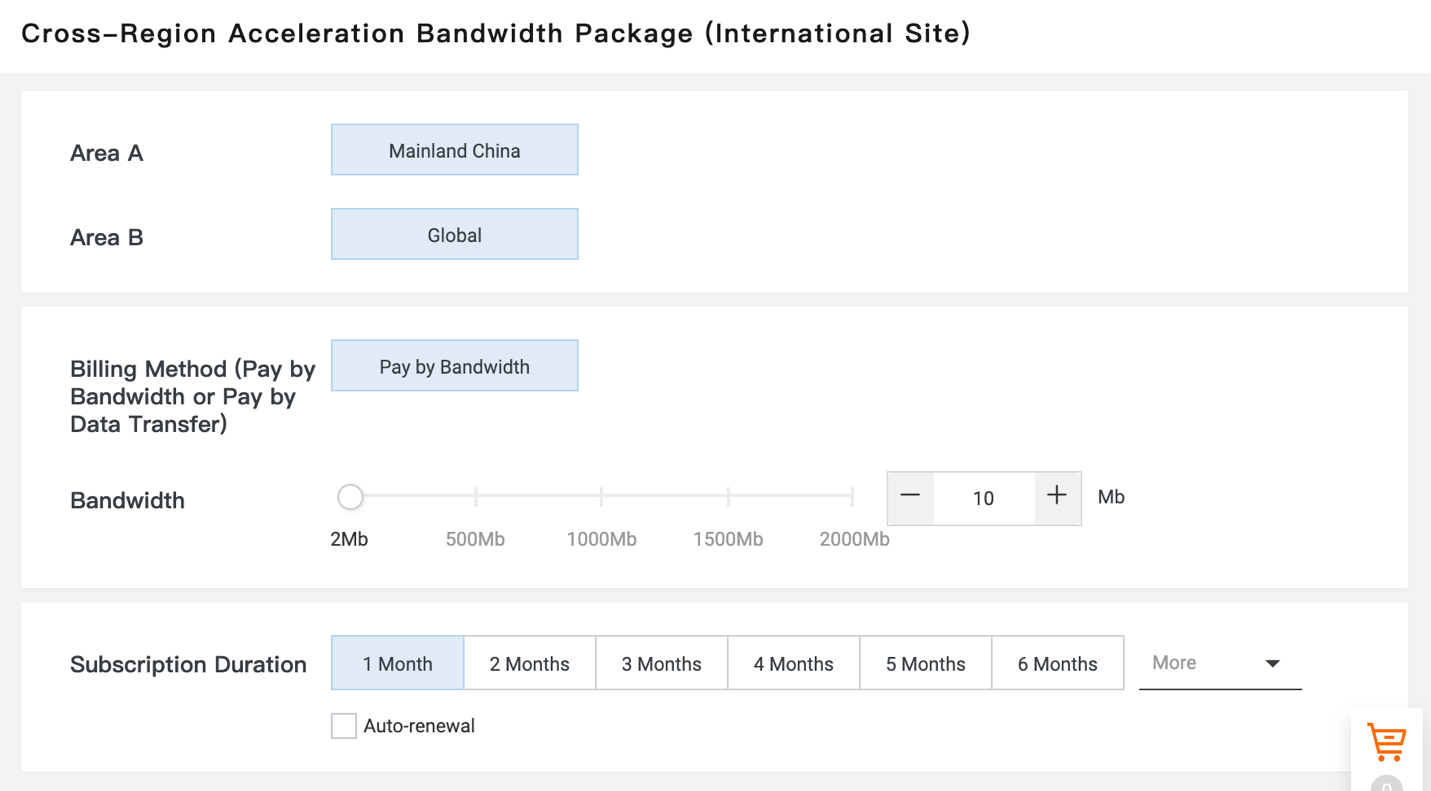Click the bandwidth slider handle
This screenshot has width=1431, height=791.
click(350, 497)
